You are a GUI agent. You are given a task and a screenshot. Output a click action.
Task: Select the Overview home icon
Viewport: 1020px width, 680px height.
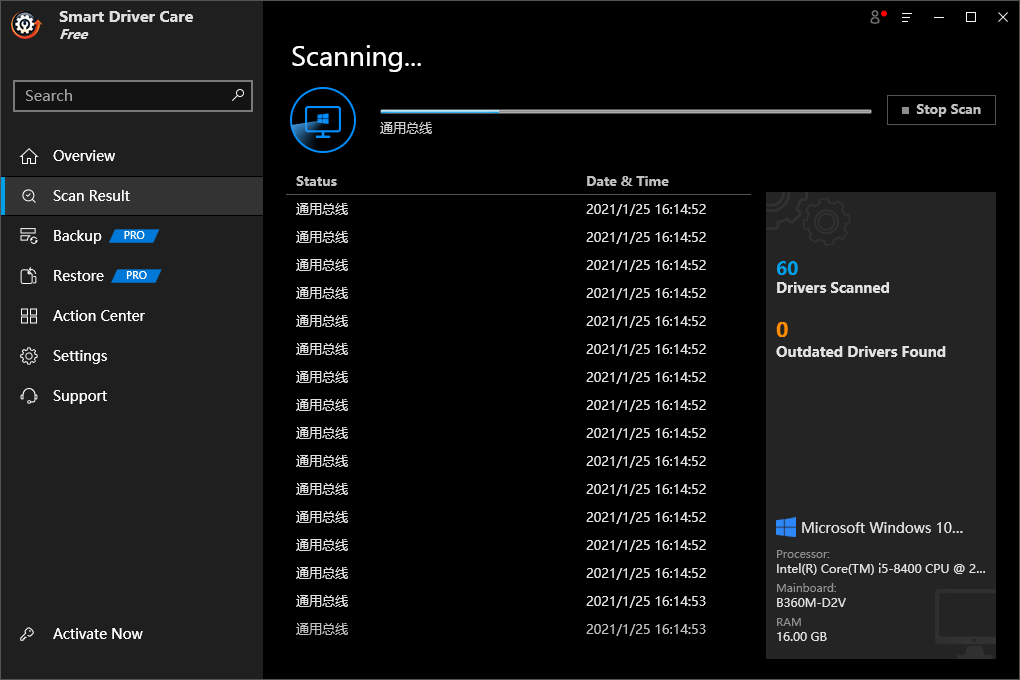pos(29,156)
